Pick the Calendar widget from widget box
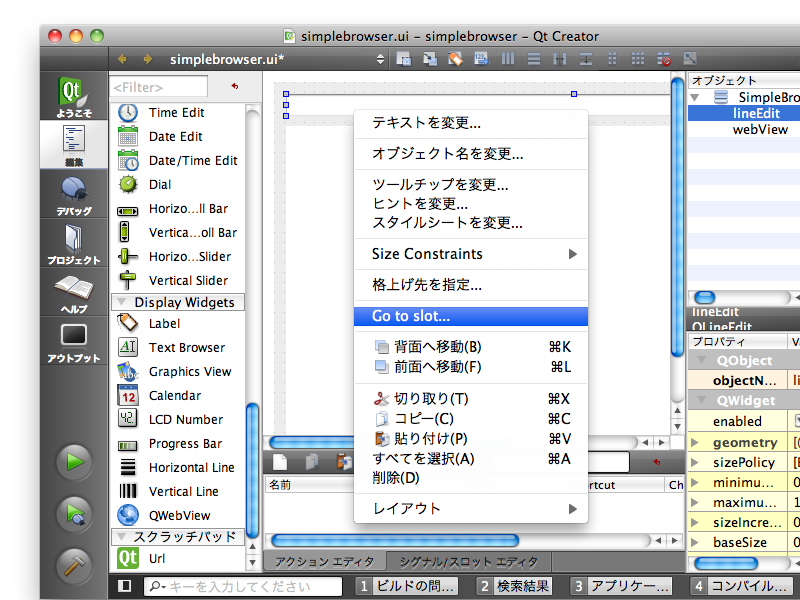The image size is (800, 600). coord(174,395)
